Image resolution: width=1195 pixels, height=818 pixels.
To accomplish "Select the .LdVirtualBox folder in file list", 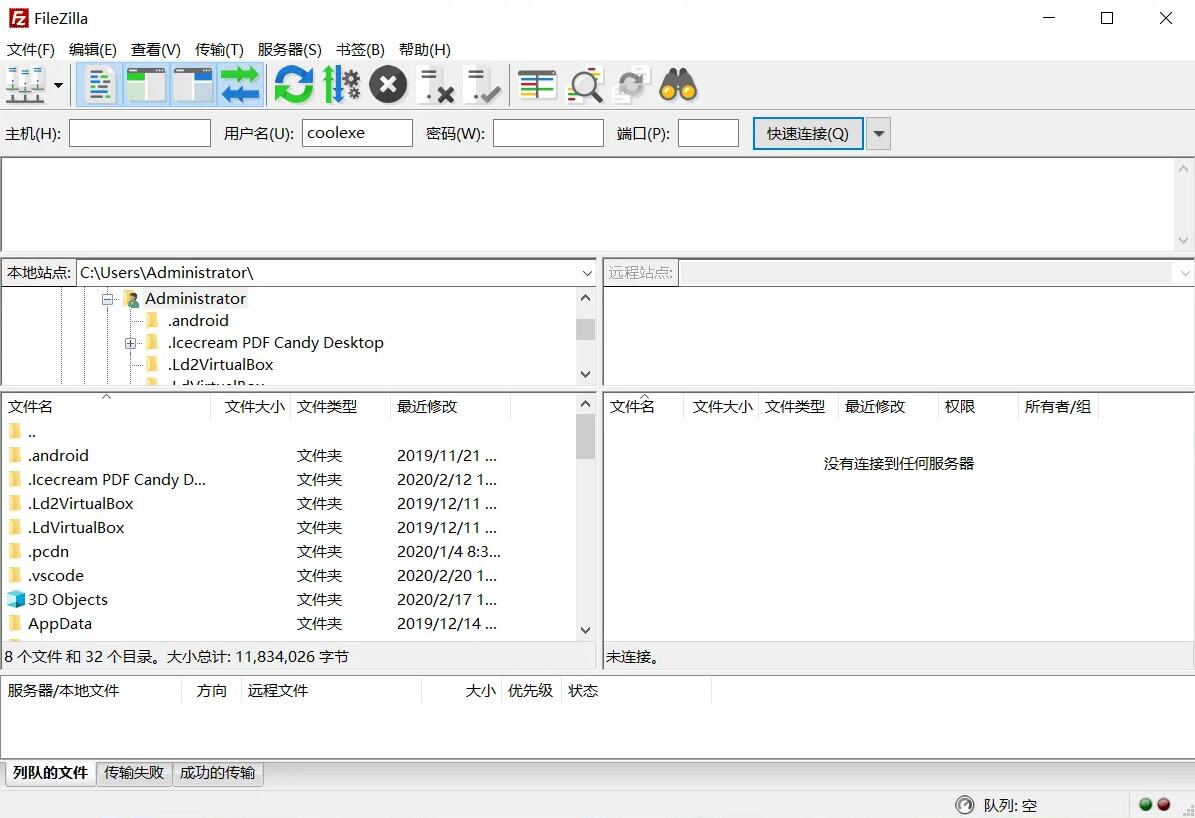I will 290,528.
